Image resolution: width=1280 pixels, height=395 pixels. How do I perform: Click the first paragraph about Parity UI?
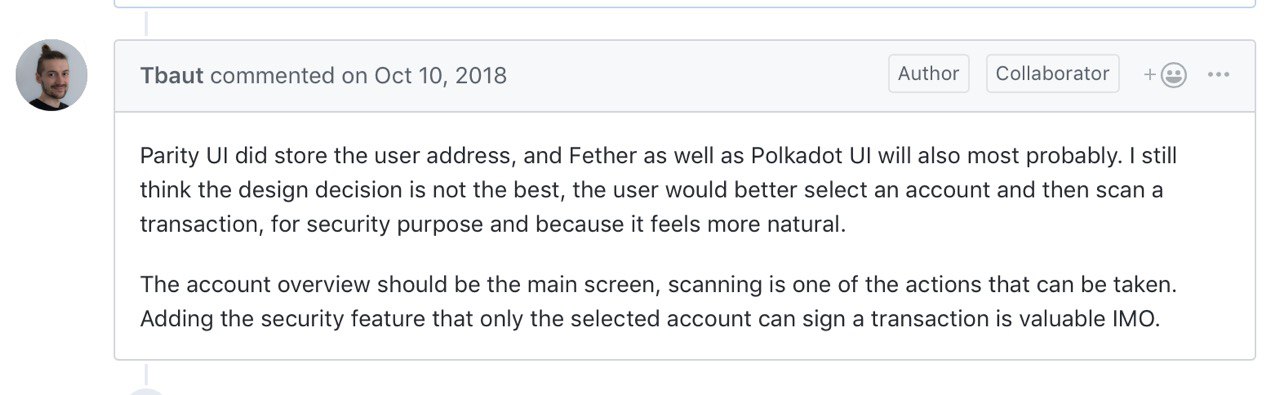(652, 190)
